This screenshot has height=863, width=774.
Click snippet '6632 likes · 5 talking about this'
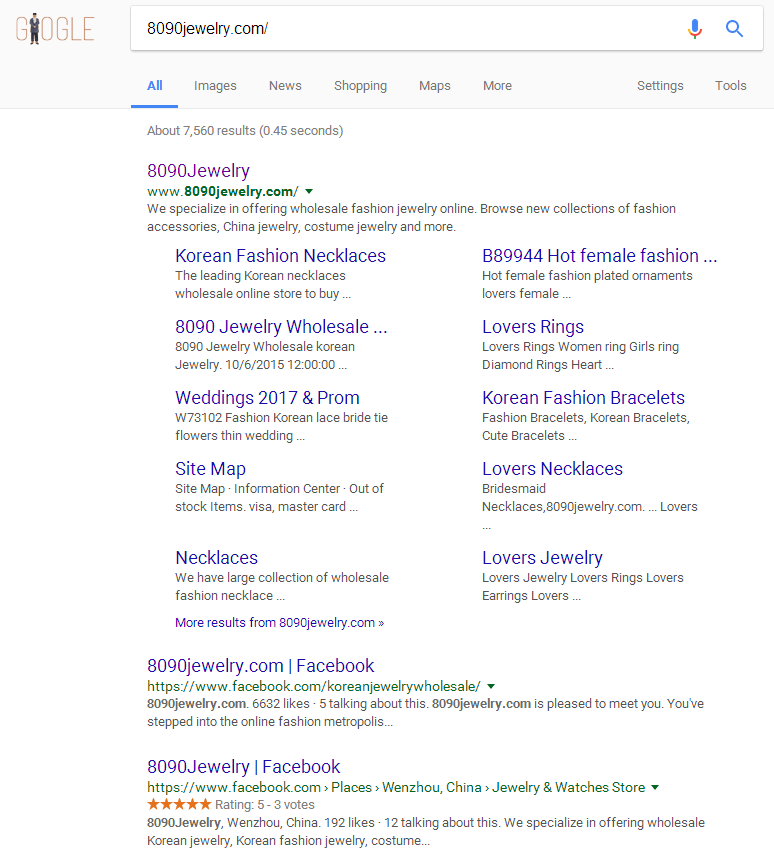point(340,704)
